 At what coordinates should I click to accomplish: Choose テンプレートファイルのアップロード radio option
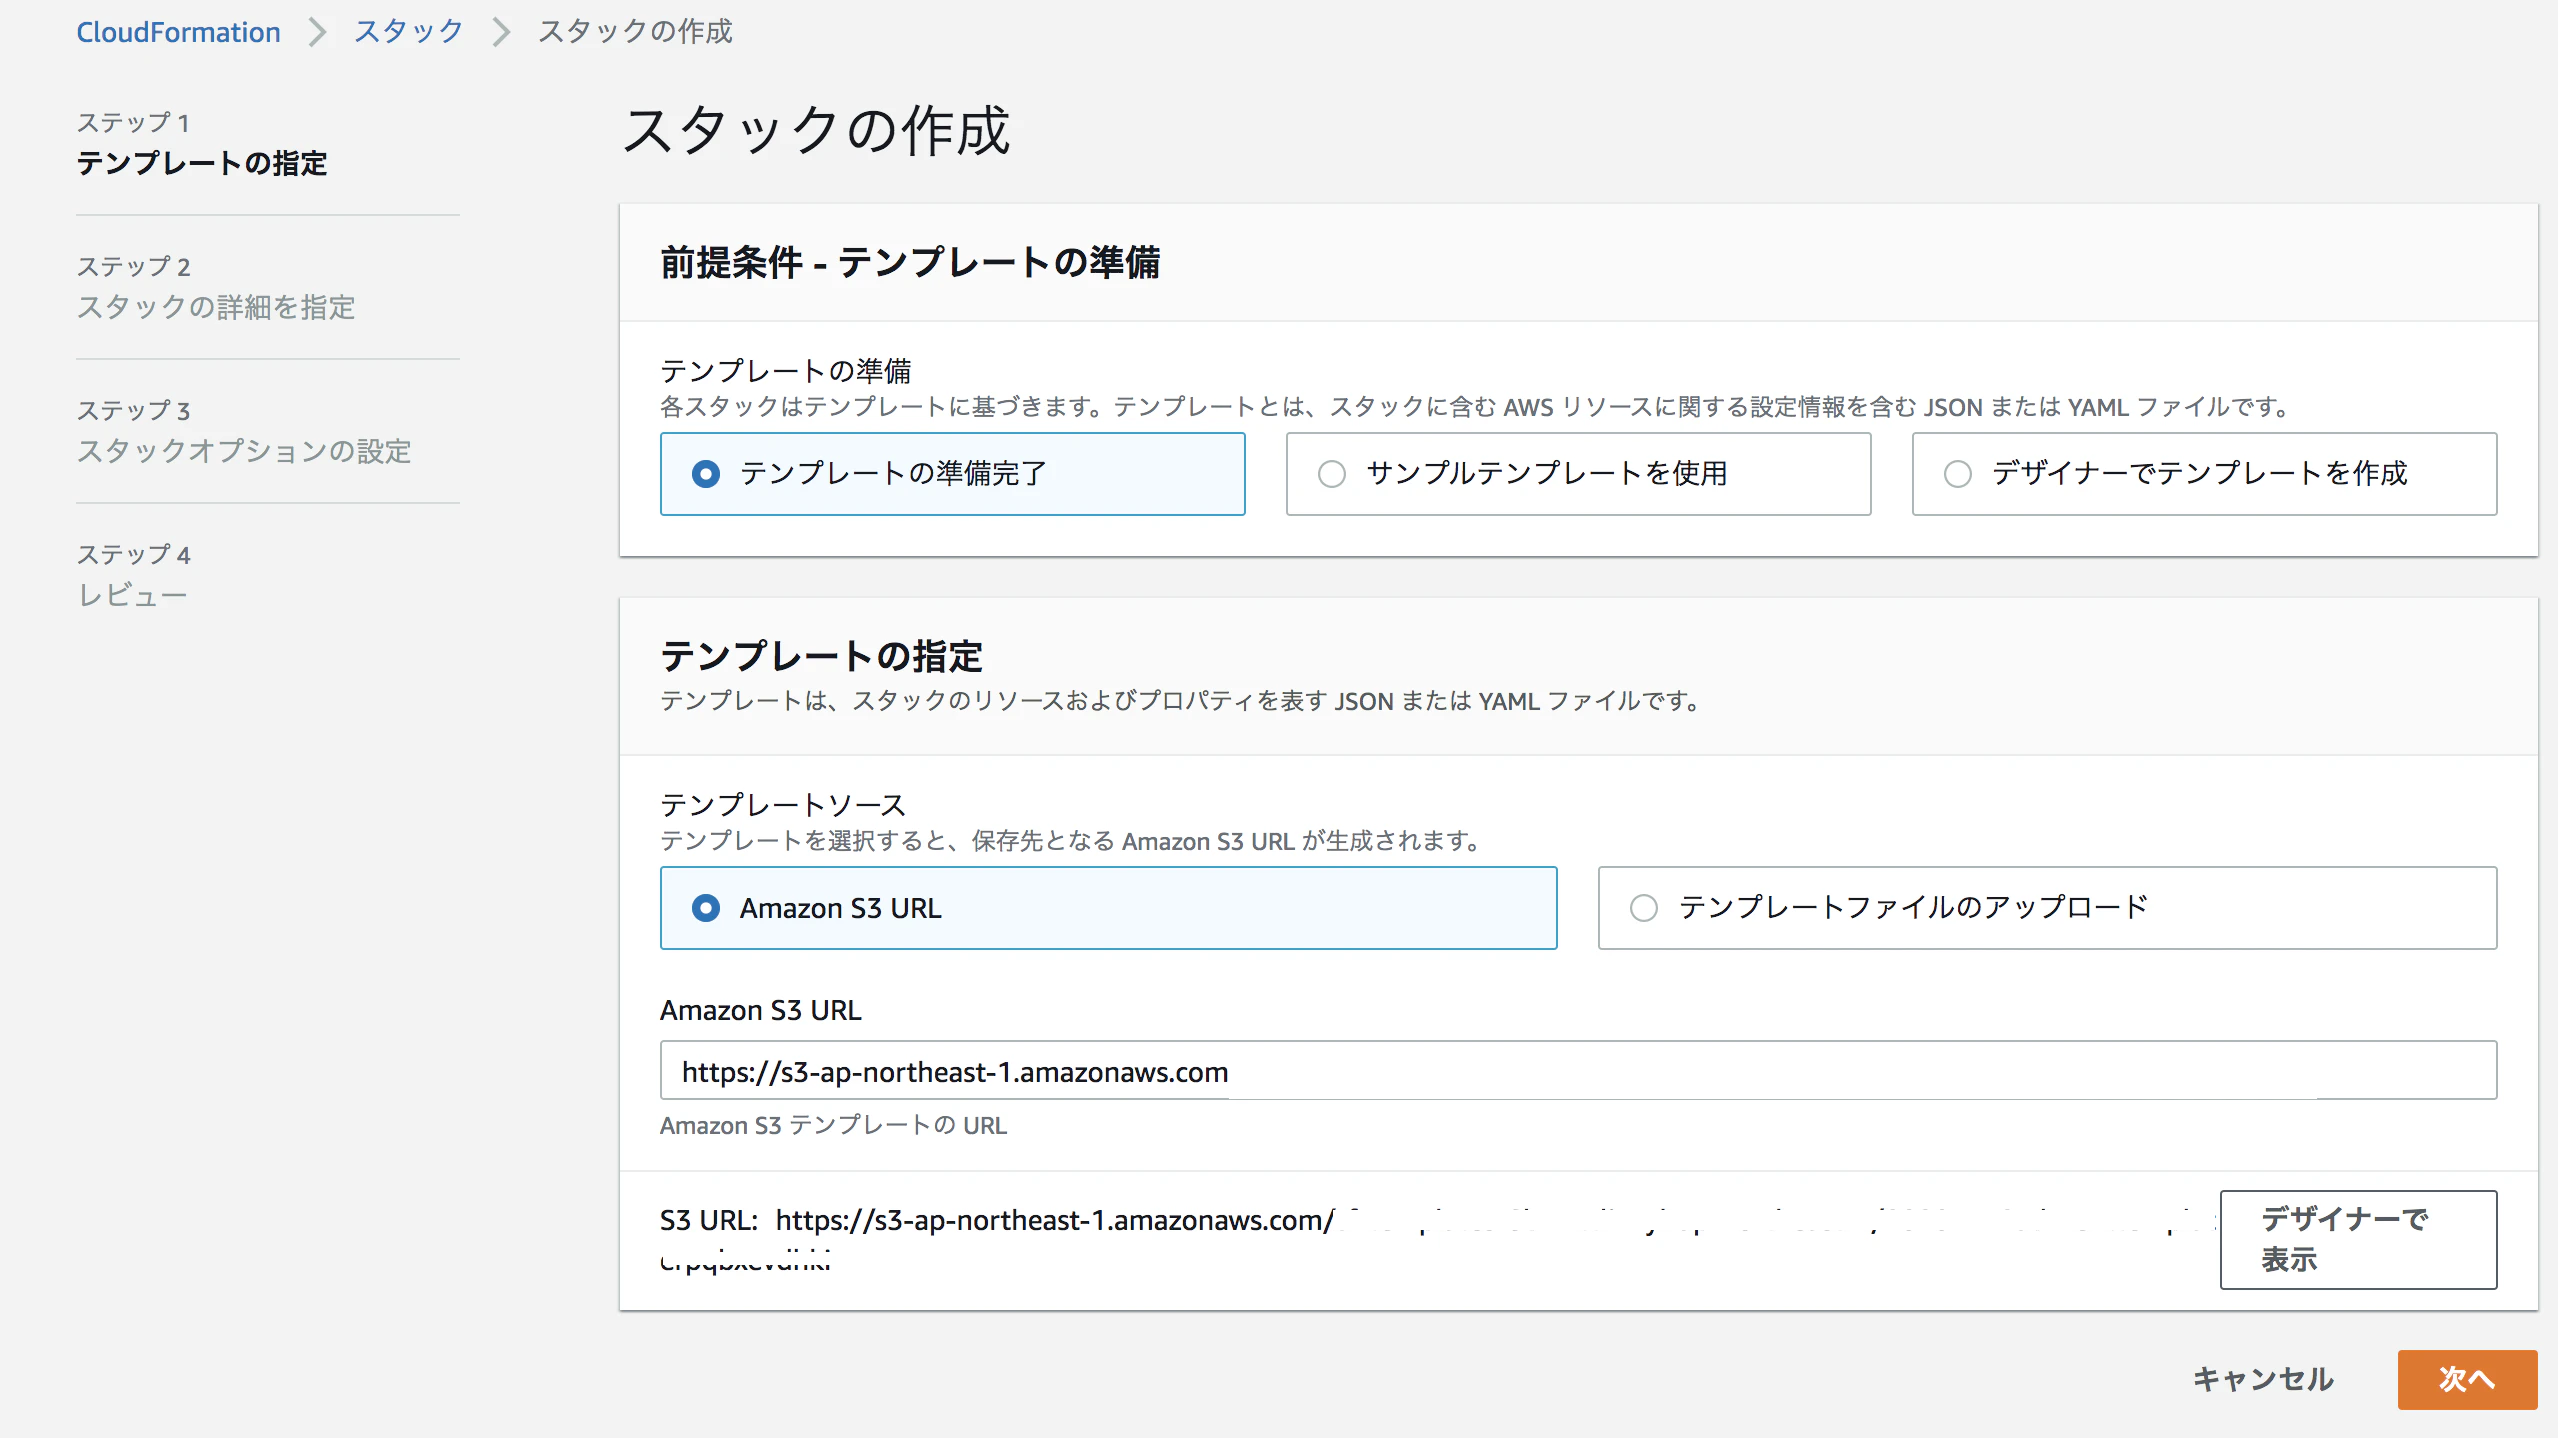click(2047, 908)
